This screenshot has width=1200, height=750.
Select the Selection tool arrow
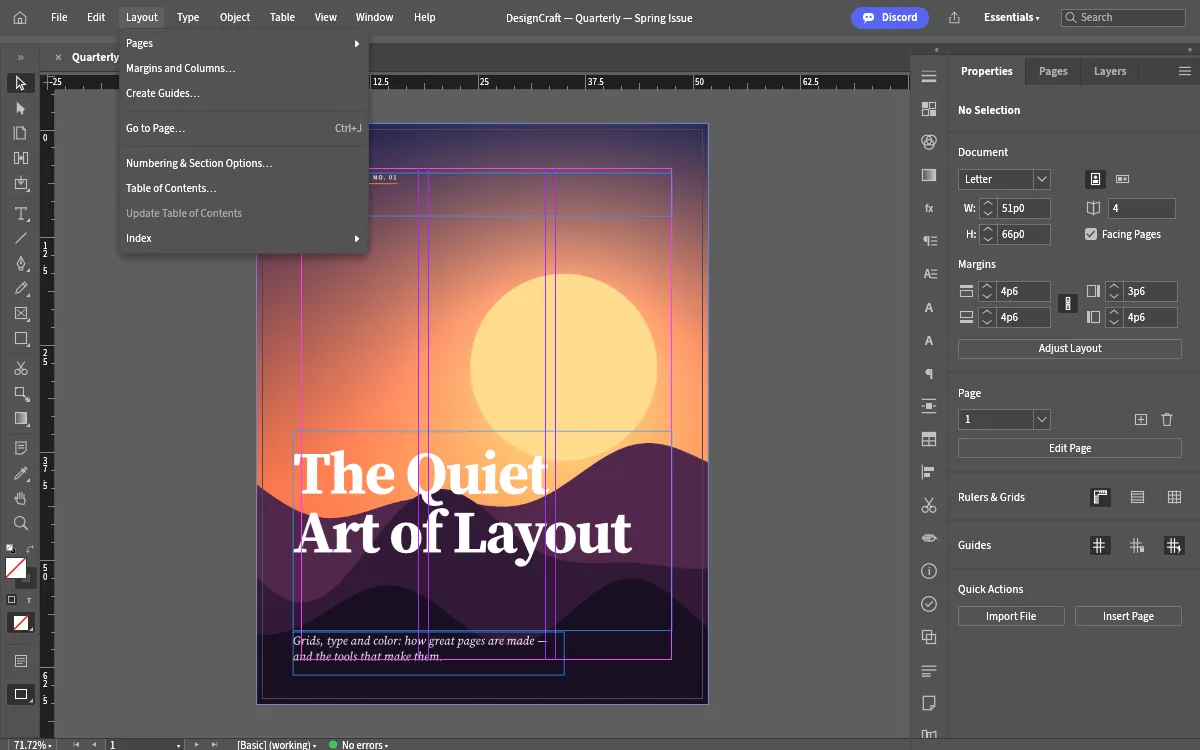click(x=21, y=83)
